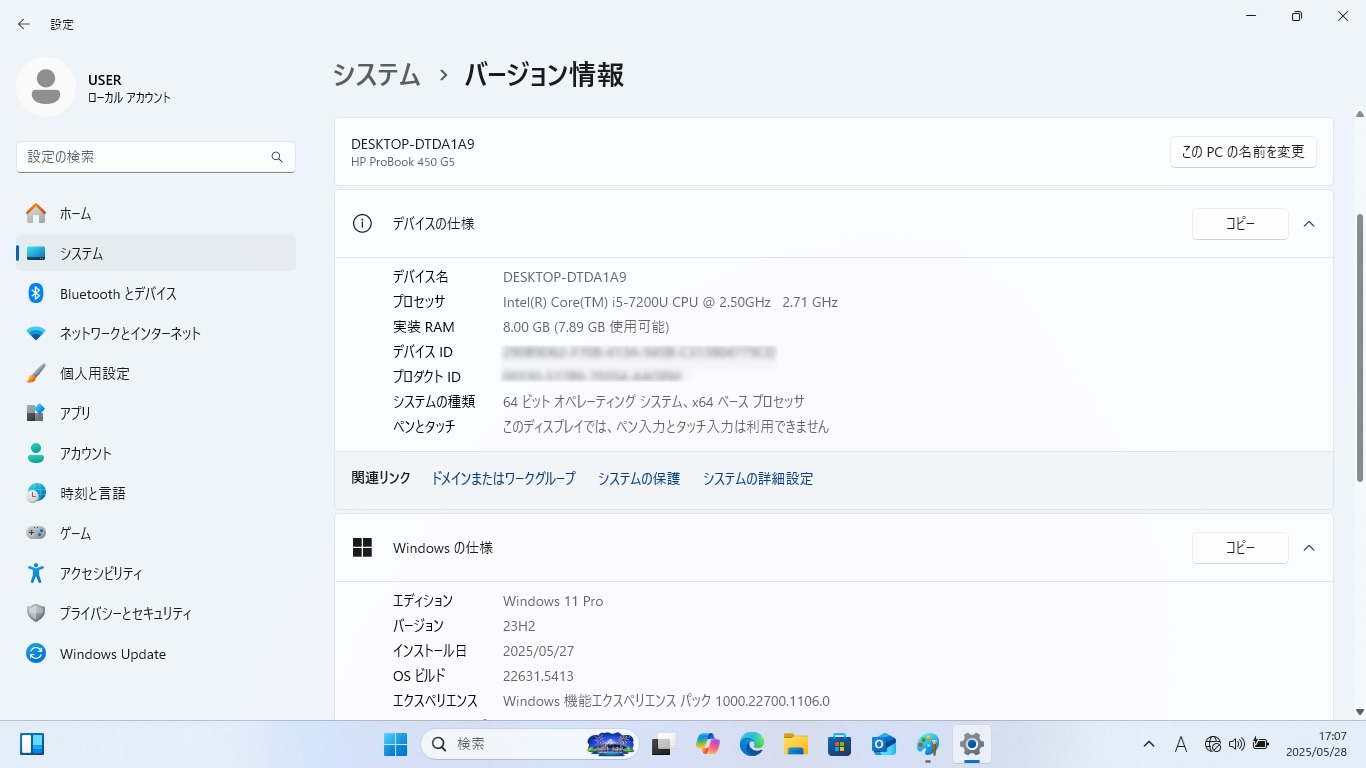Click the アカウント person icon in sidebar
This screenshot has width=1366, height=768.
click(x=36, y=453)
